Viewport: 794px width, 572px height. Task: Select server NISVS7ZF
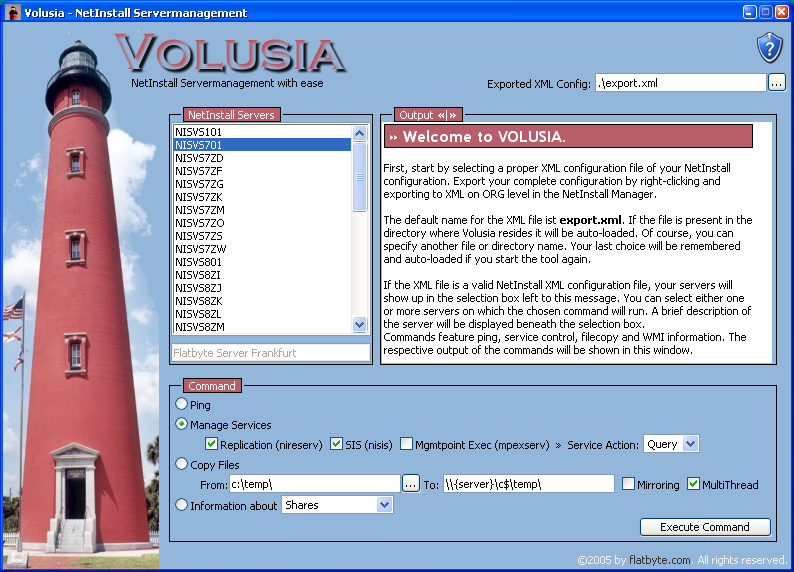click(262, 171)
